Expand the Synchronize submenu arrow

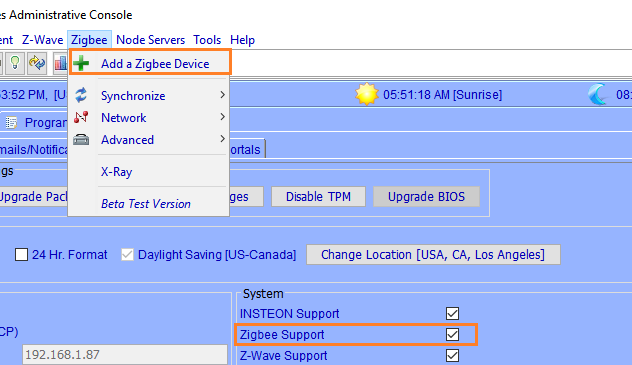[x=222, y=95]
